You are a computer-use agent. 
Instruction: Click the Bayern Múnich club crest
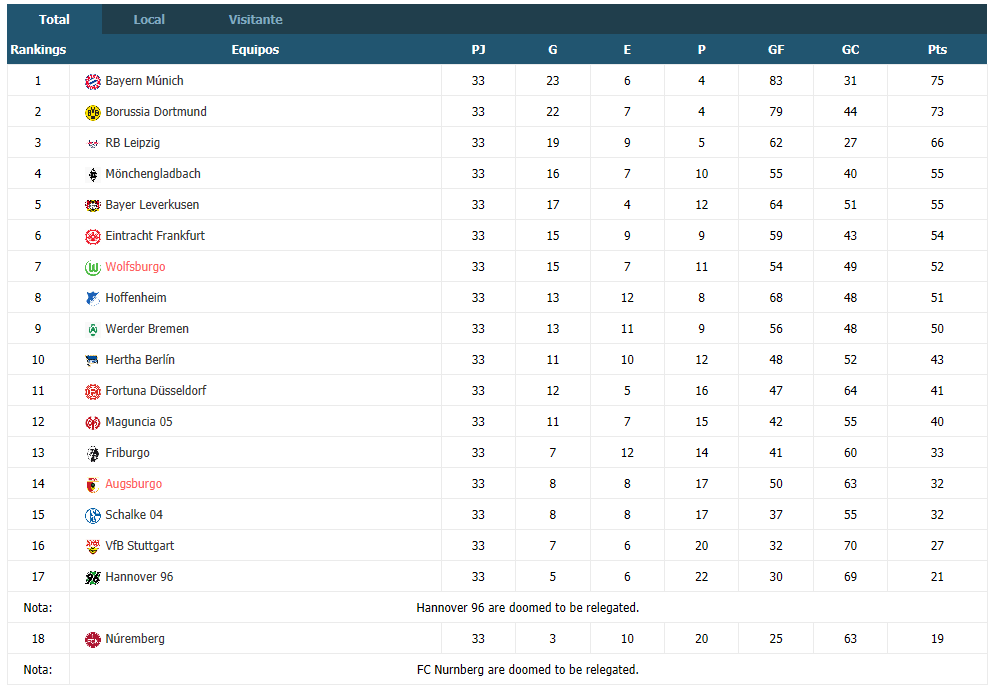tap(93, 81)
